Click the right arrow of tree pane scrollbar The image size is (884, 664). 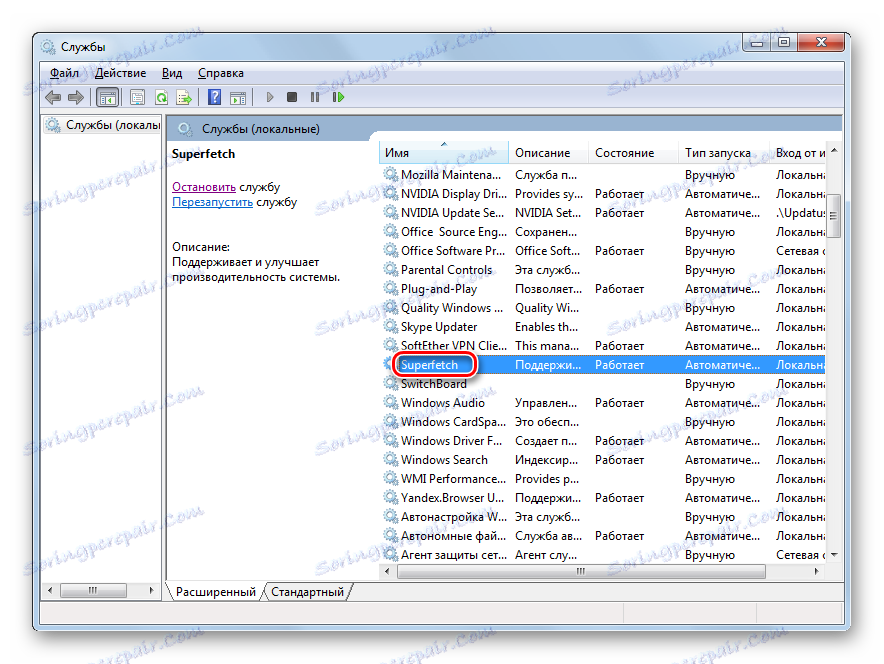click(x=151, y=590)
